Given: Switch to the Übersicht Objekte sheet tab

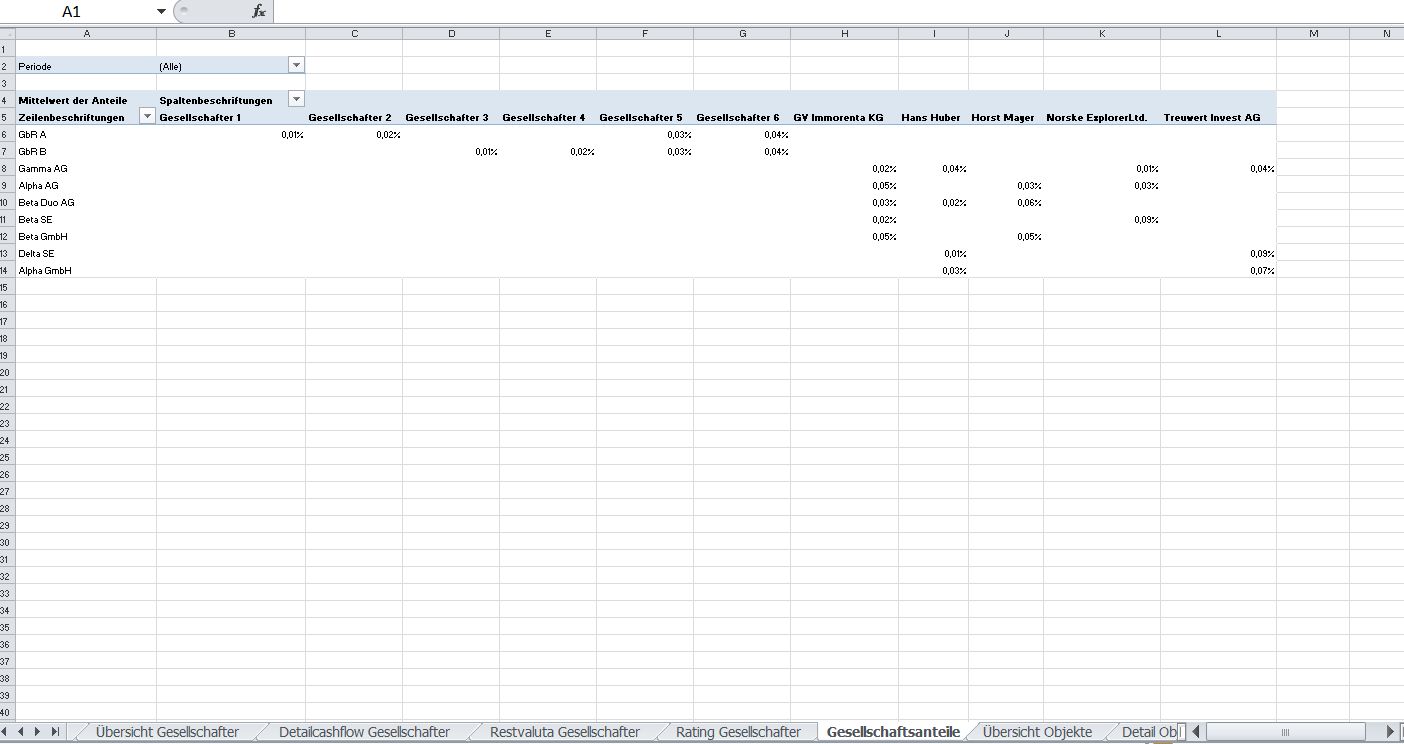Looking at the screenshot, I should tap(1037, 732).
